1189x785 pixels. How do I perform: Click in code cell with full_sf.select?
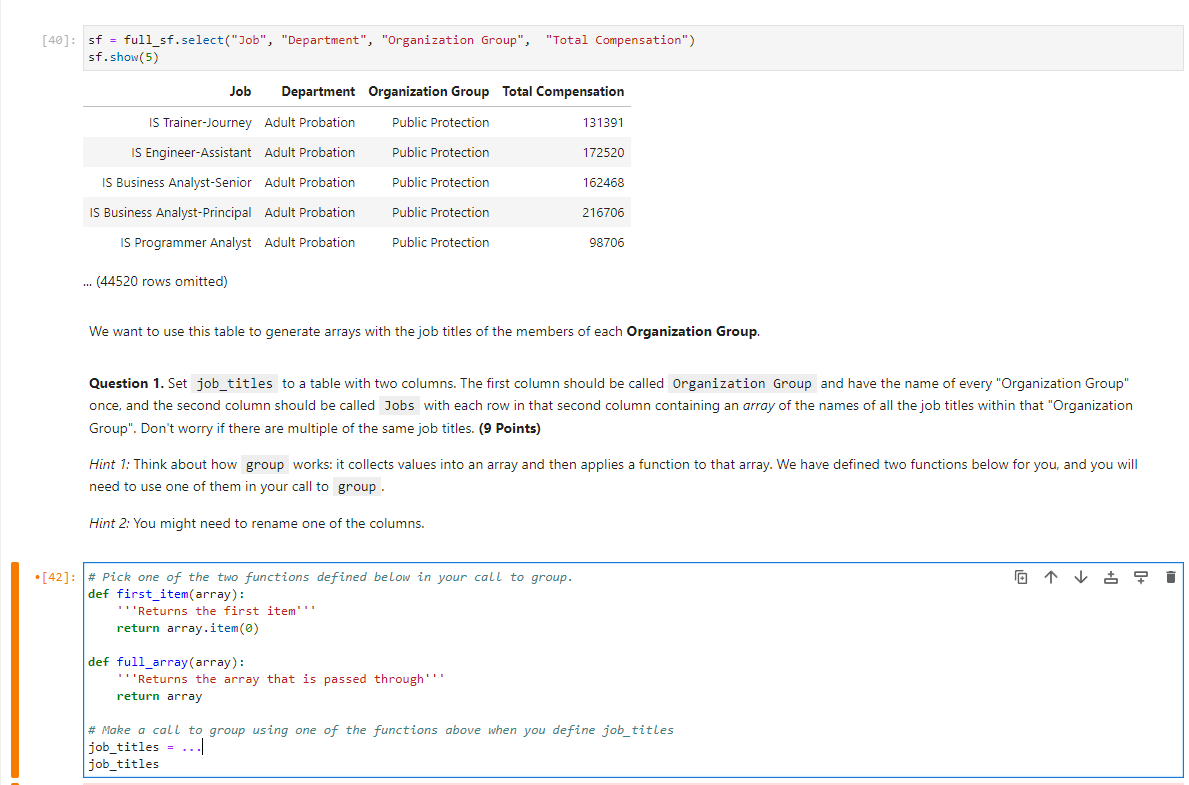click(x=632, y=49)
